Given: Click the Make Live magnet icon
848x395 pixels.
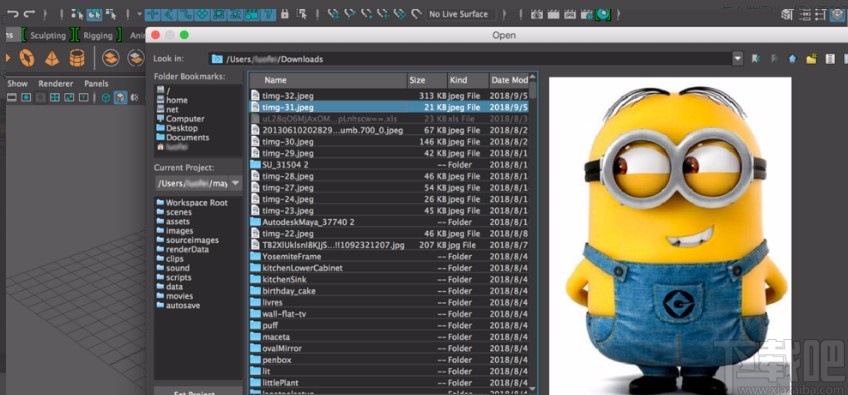Looking at the screenshot, I should pyautogui.click(x=416, y=15).
